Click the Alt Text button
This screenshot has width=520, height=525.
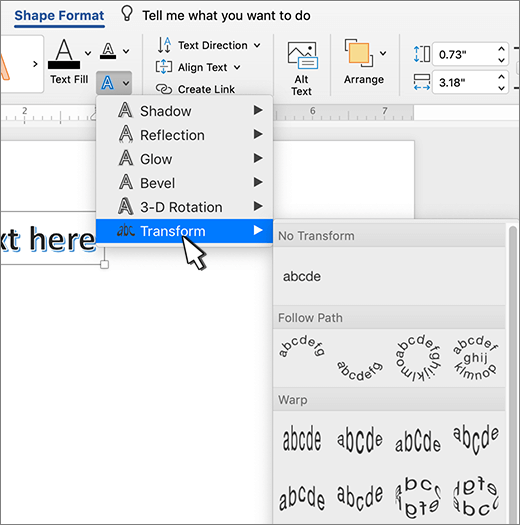302,69
